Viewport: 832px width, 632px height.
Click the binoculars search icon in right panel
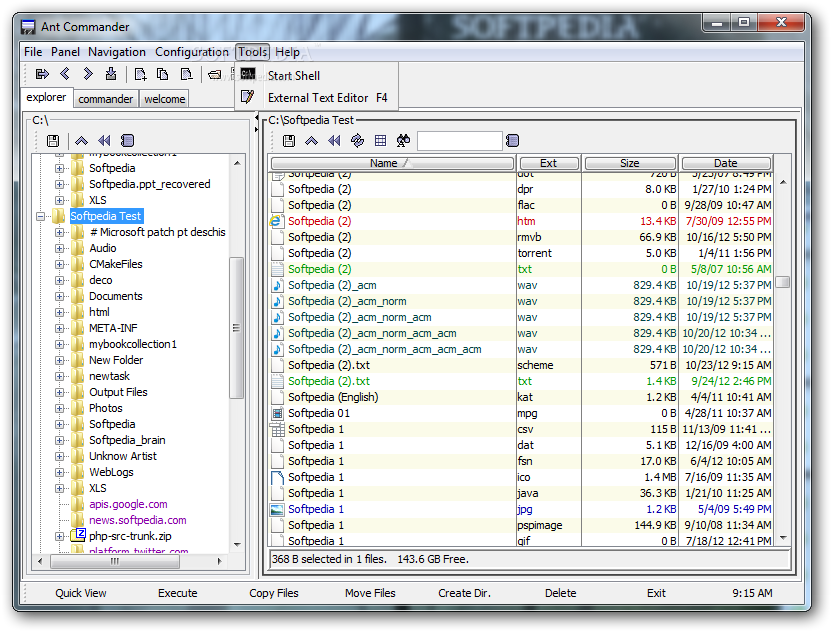click(x=403, y=141)
